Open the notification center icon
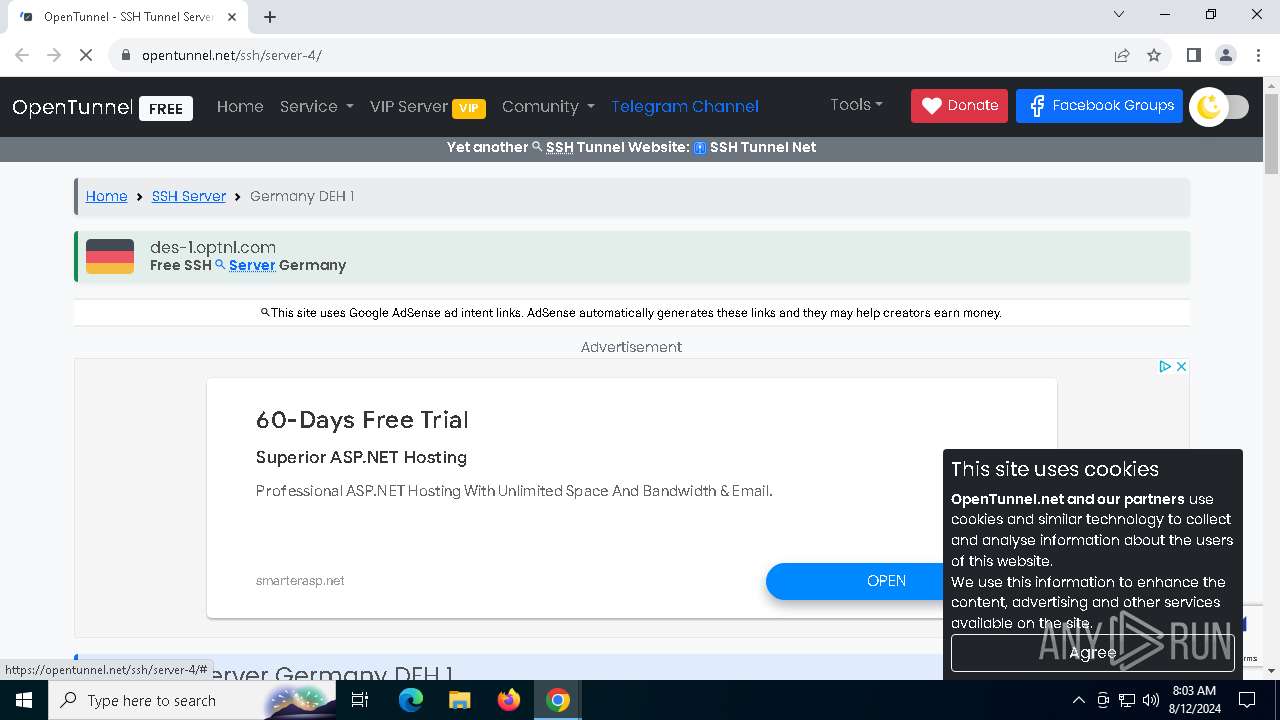Screen dimensions: 1280x720 tap(1247, 700)
